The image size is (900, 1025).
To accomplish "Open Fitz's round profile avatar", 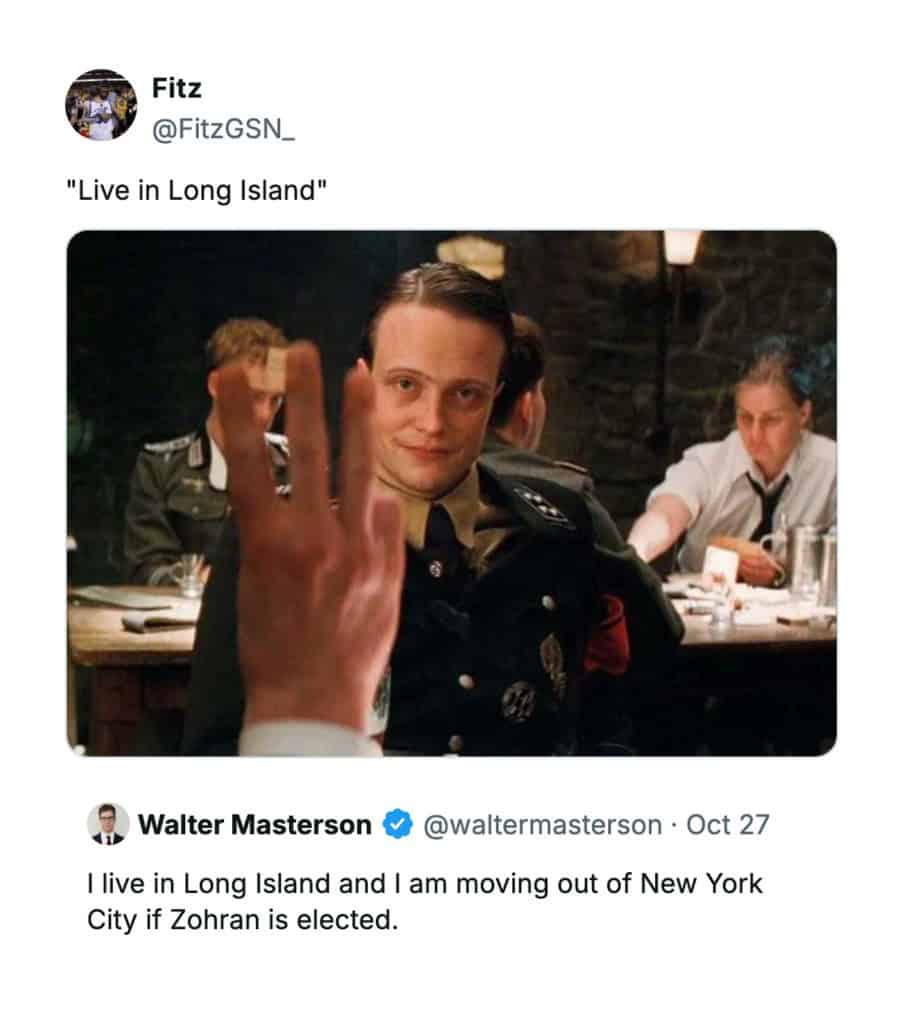I will pos(101,105).
